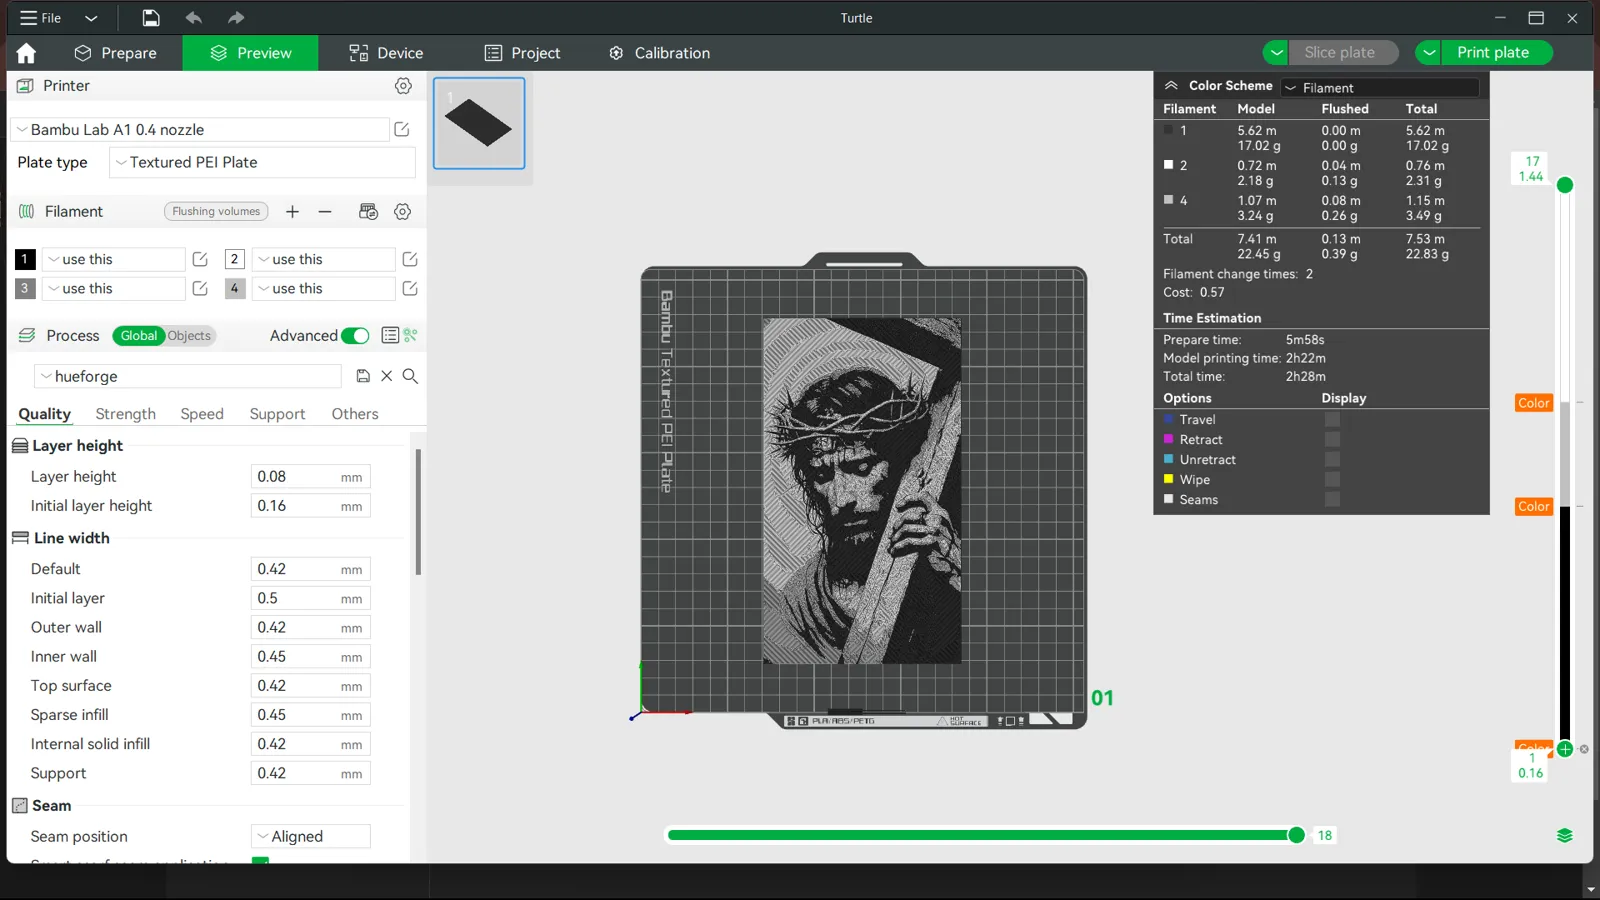
Task: Open the Device tab
Action: [x=385, y=53]
